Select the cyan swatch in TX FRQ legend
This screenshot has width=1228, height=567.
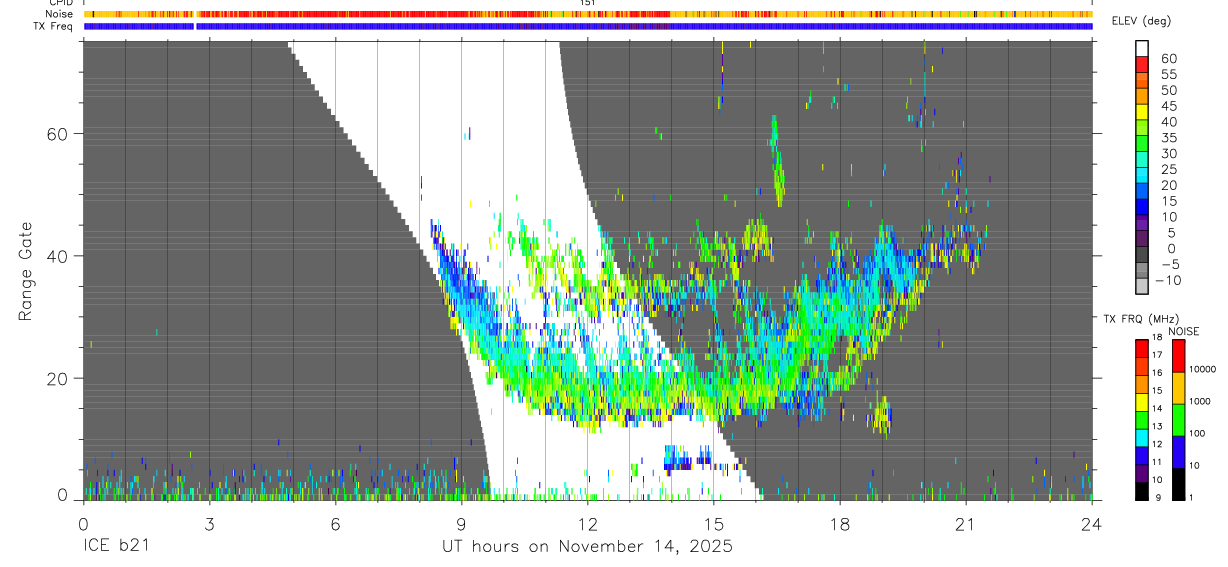click(1142, 437)
